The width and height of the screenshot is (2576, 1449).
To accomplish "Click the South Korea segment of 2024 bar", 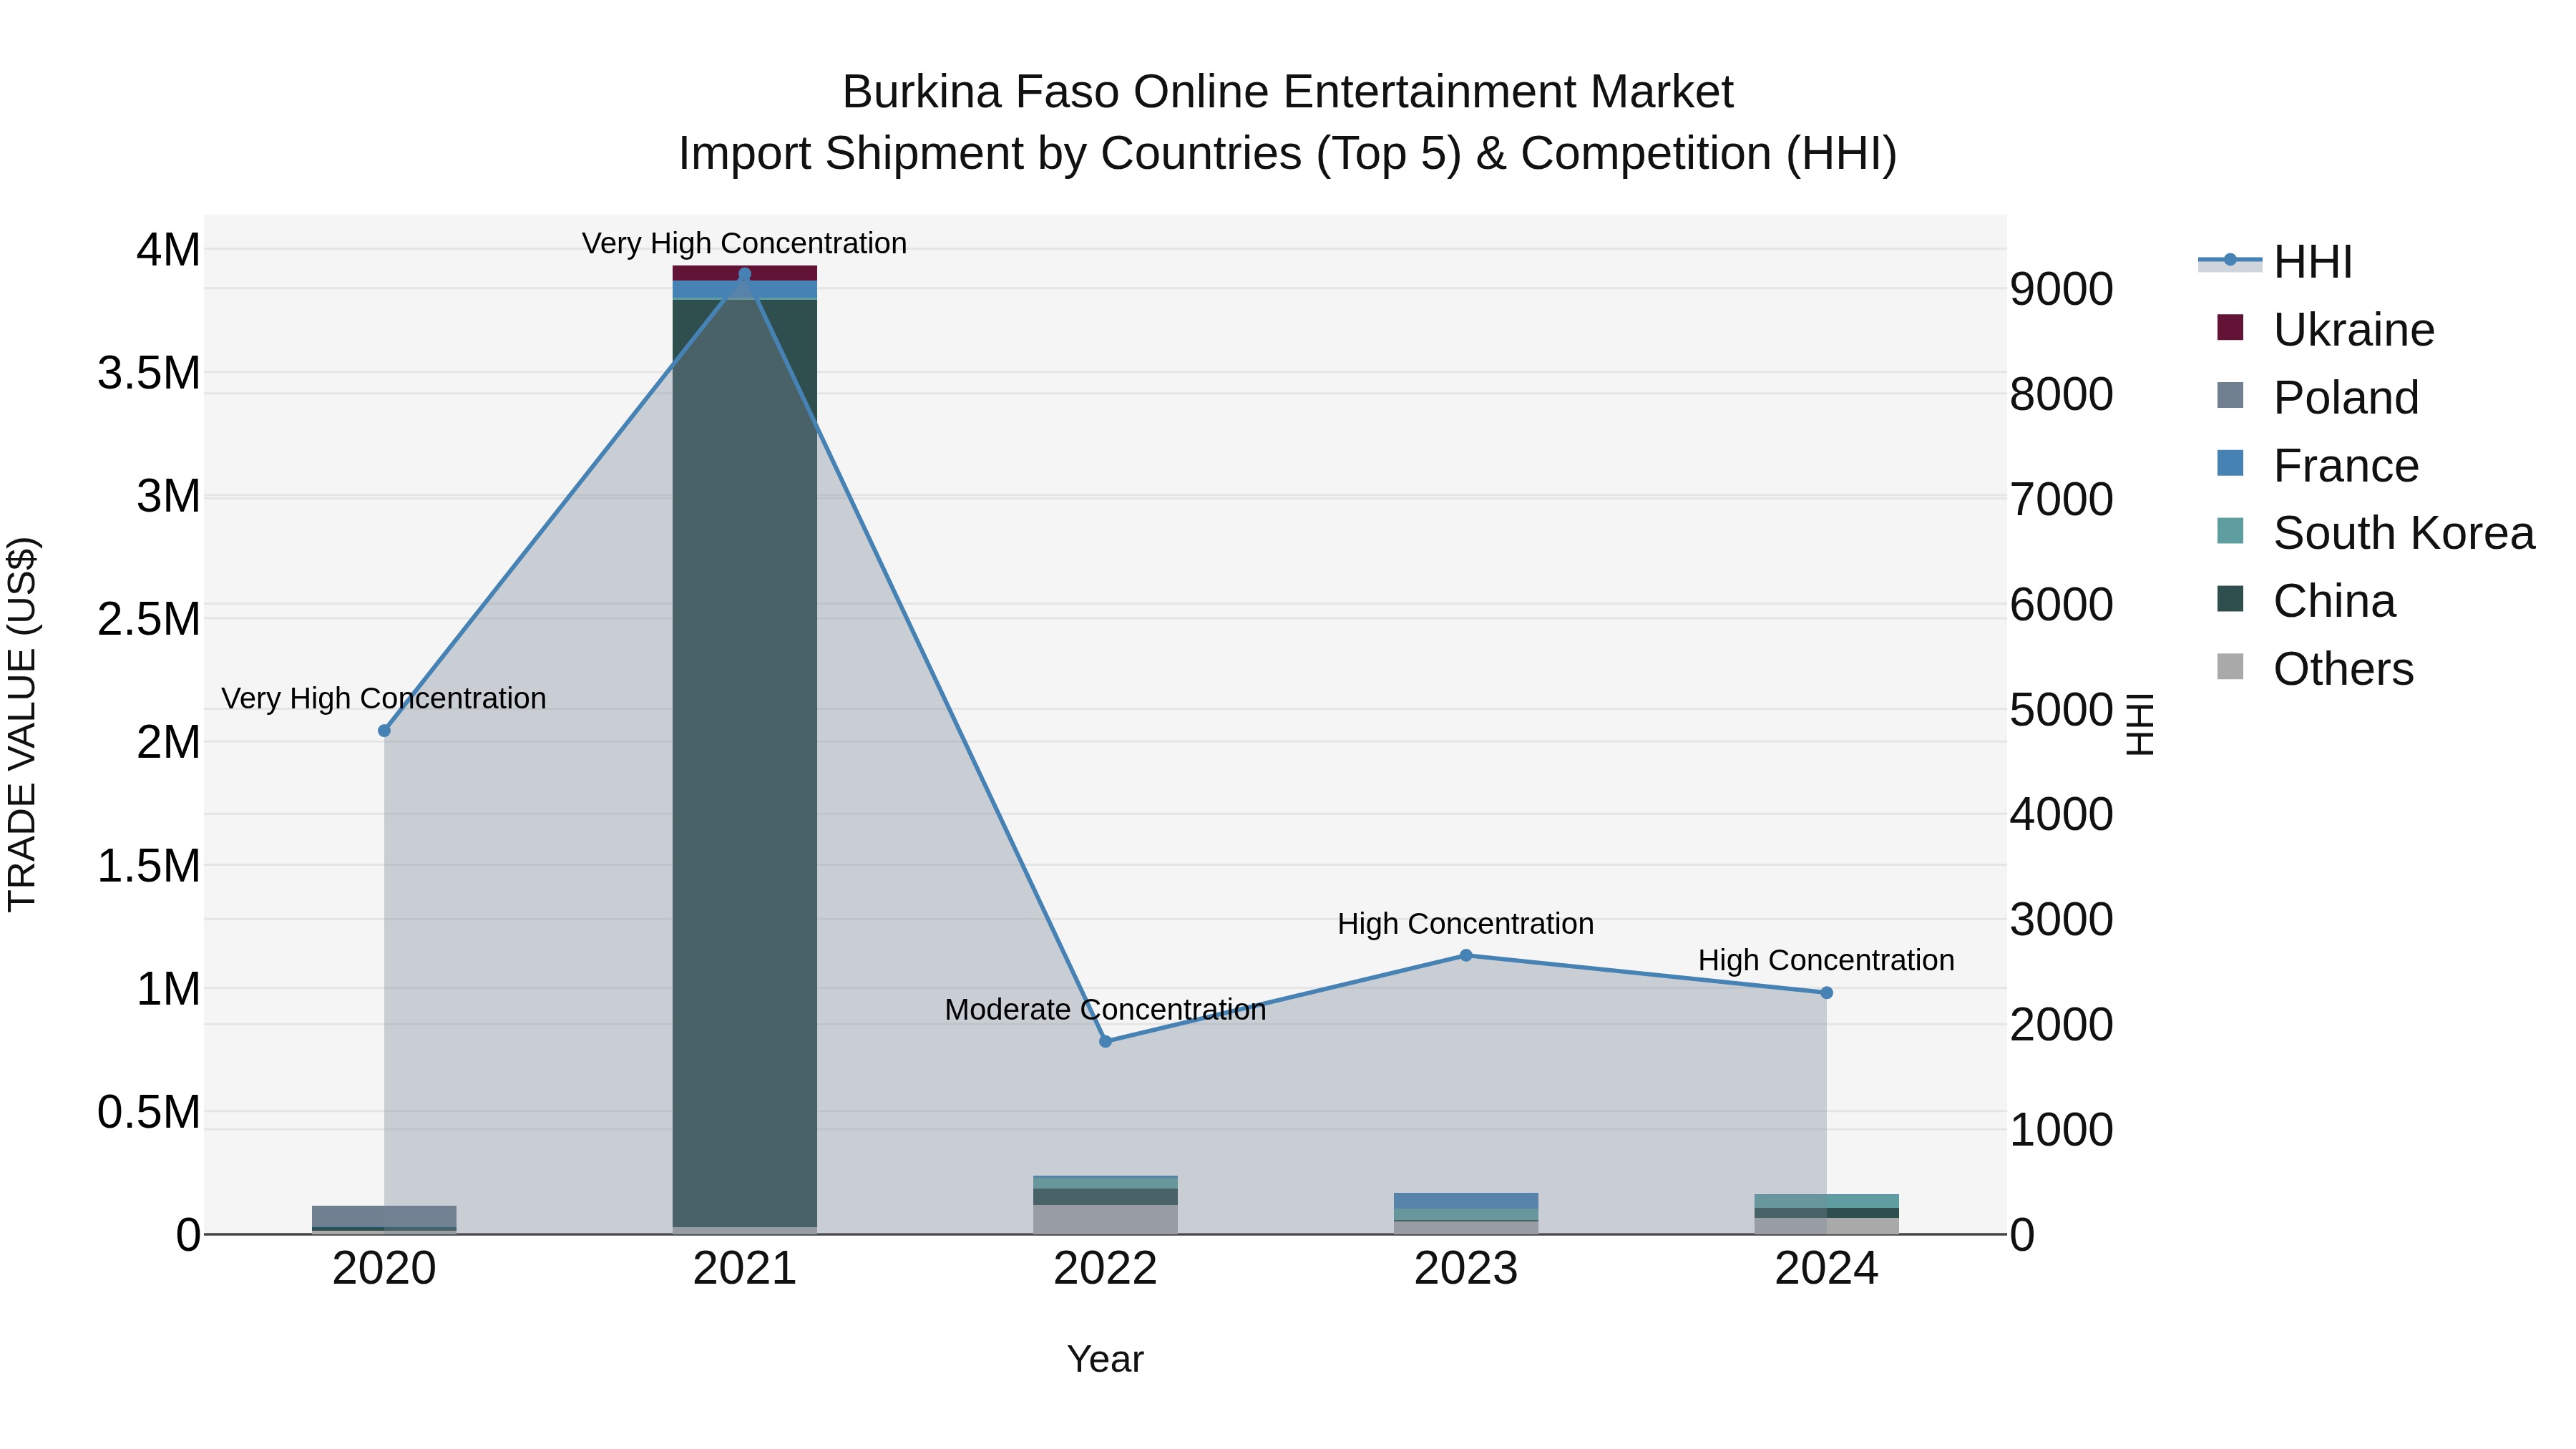I will [1826, 1201].
